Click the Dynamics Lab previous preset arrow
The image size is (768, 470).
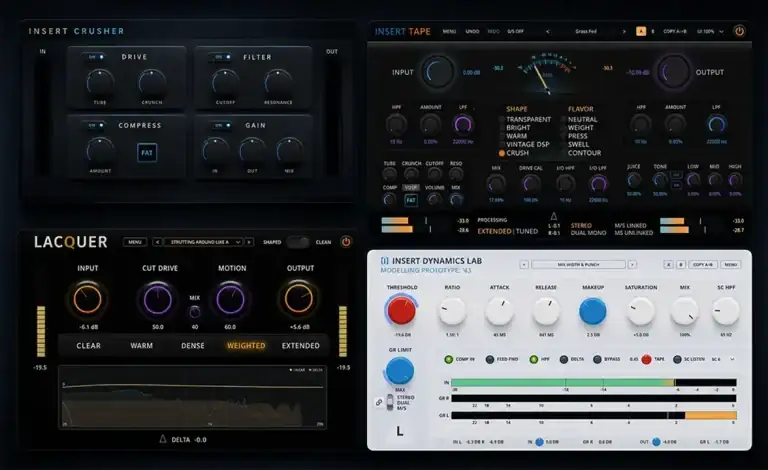[524, 264]
